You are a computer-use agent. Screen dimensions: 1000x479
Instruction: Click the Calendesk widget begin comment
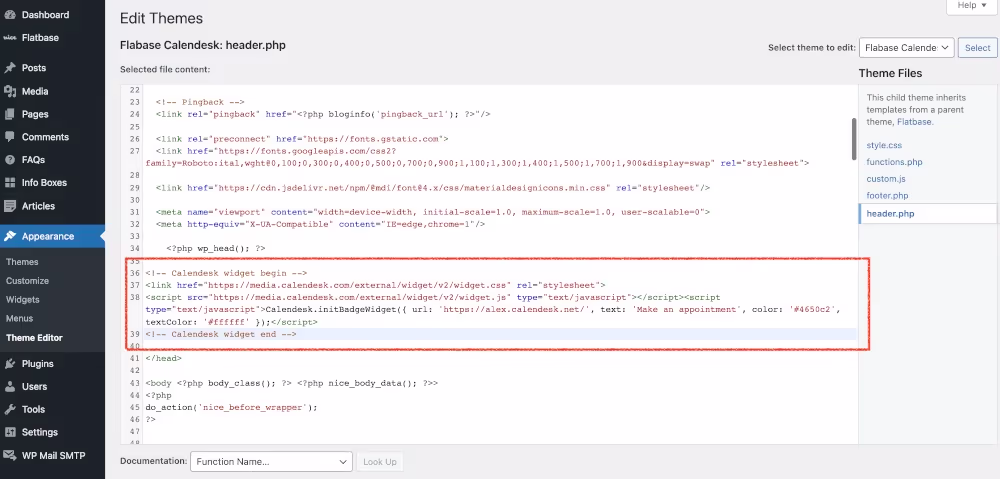click(x=226, y=273)
